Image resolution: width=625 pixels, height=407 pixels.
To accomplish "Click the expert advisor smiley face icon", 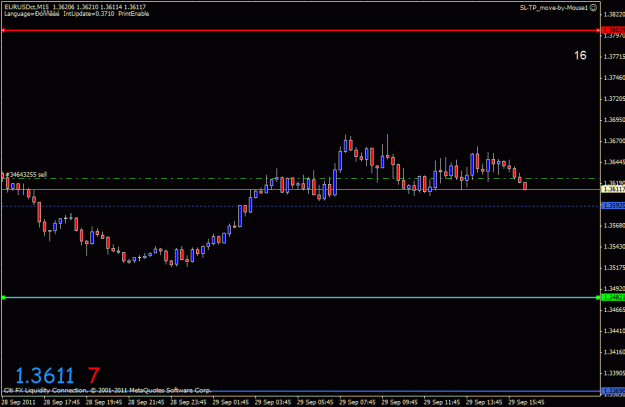I will coord(593,8).
